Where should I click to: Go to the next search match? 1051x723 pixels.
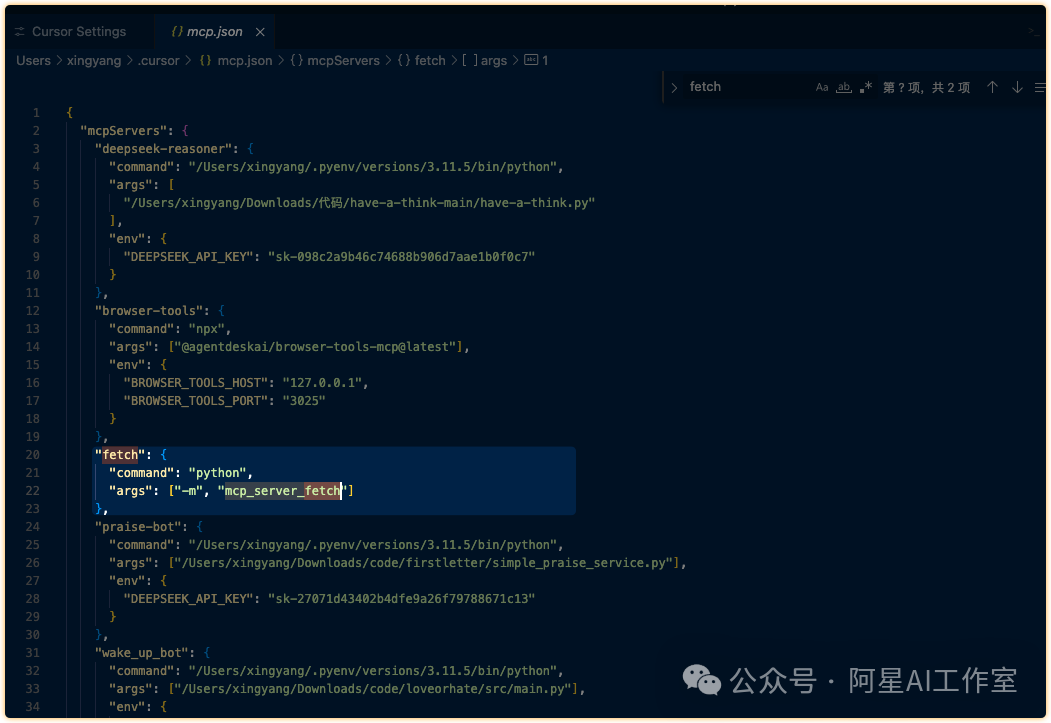1017,87
